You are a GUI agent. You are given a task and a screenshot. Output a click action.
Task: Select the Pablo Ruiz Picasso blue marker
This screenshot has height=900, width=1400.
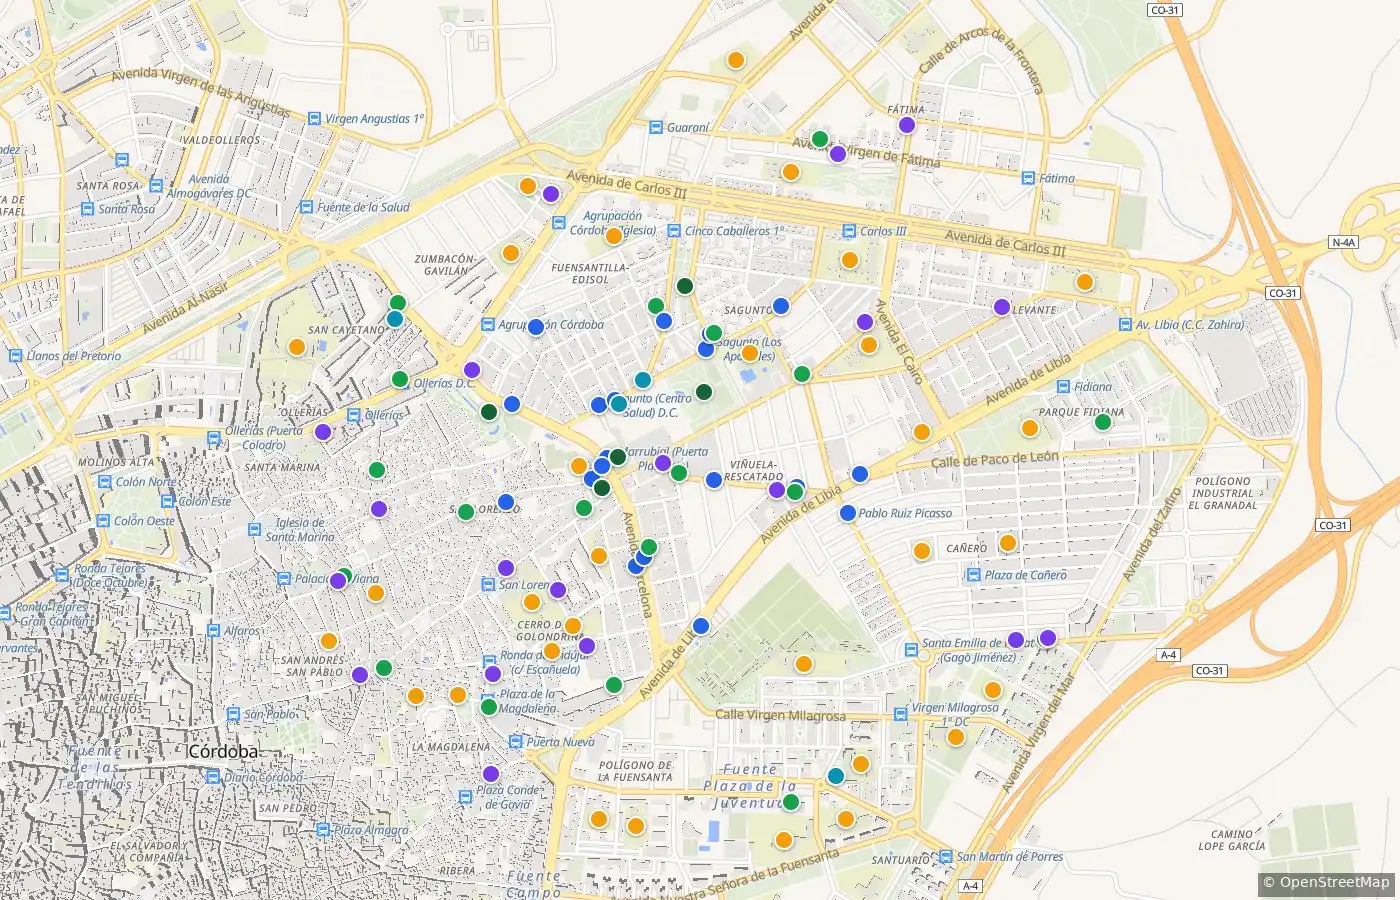pos(848,513)
